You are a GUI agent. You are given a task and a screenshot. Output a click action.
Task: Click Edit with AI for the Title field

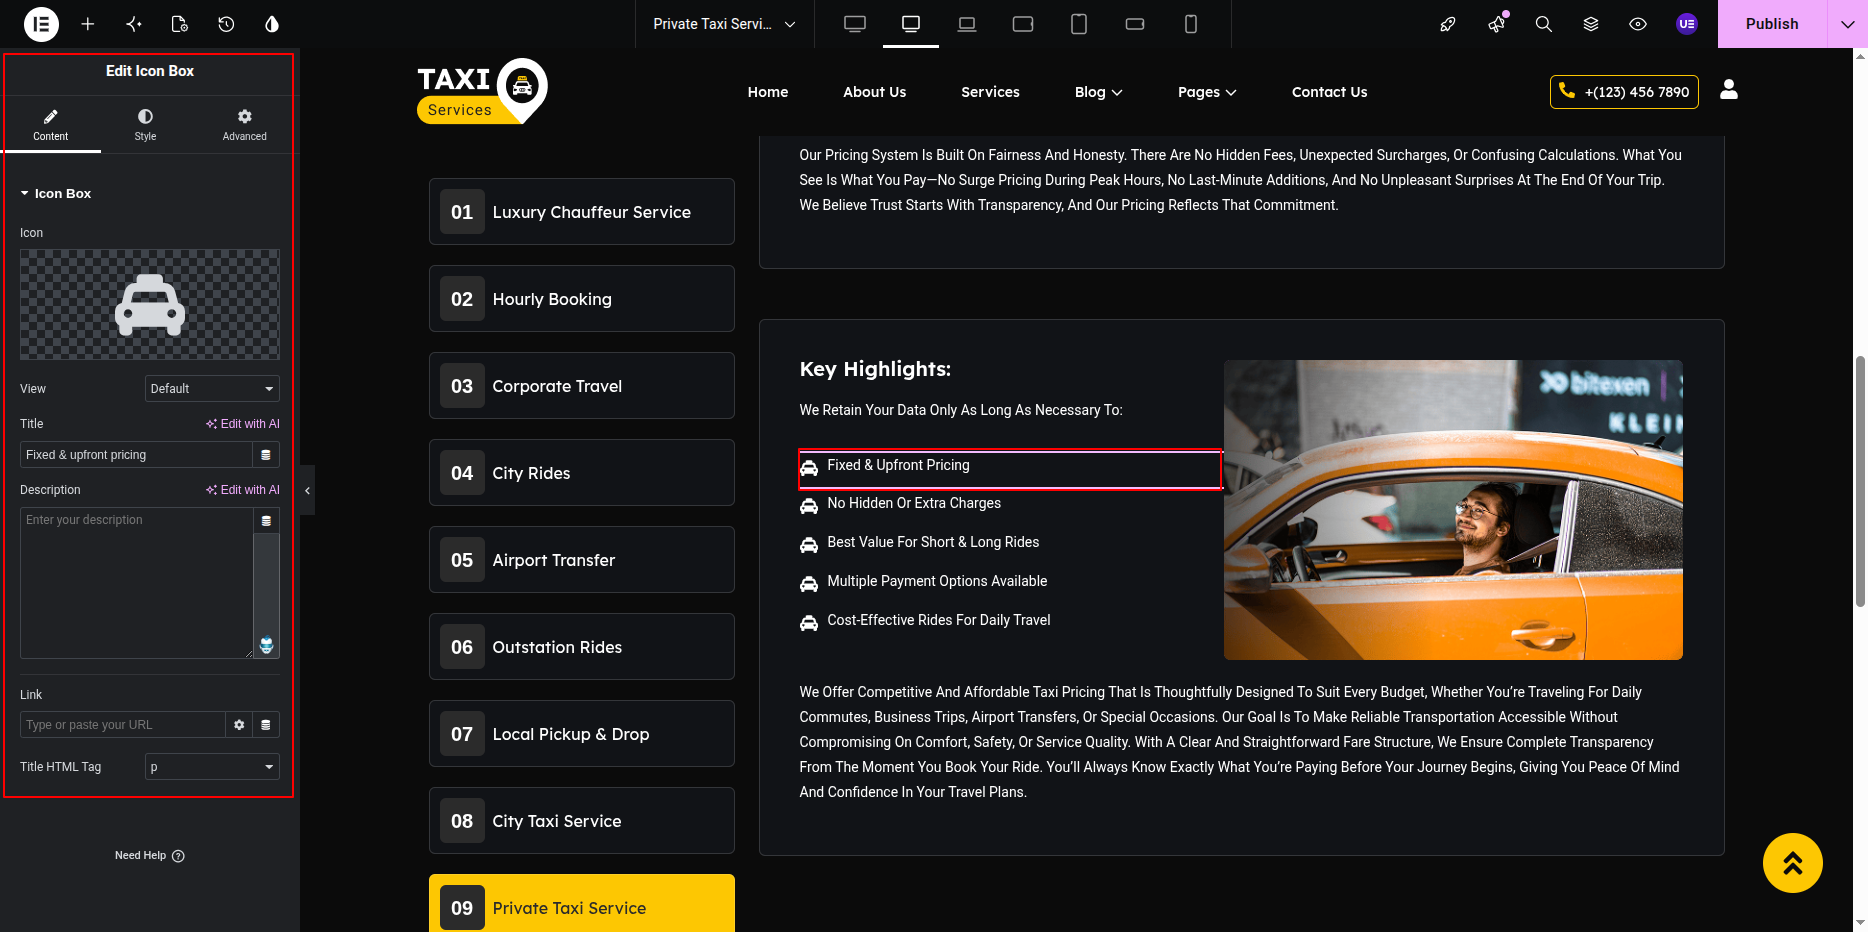coord(243,424)
